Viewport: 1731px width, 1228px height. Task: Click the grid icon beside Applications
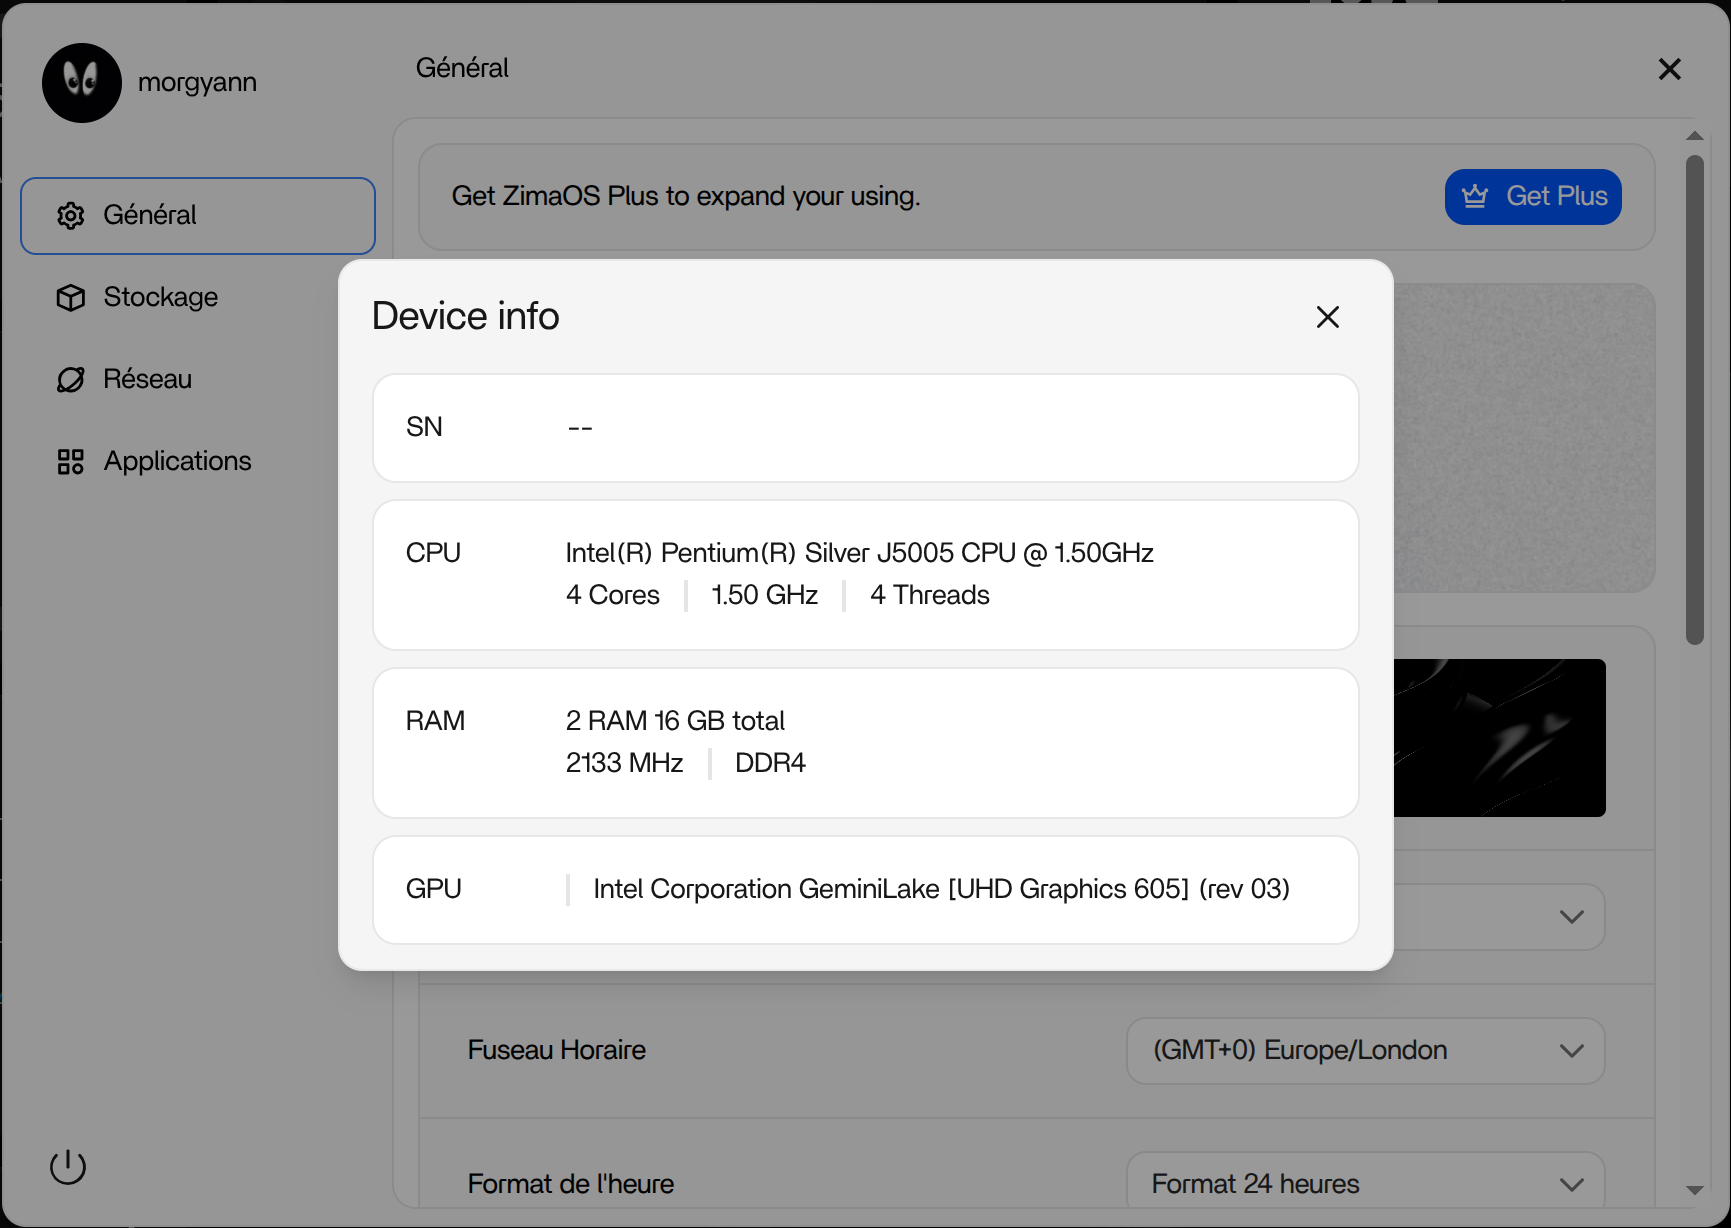(70, 462)
